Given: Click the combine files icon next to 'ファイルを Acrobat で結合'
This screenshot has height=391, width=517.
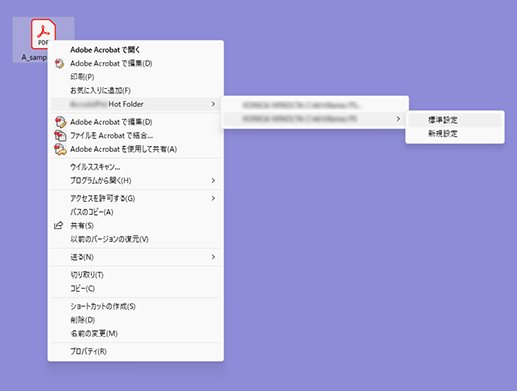Looking at the screenshot, I should pyautogui.click(x=60, y=136).
